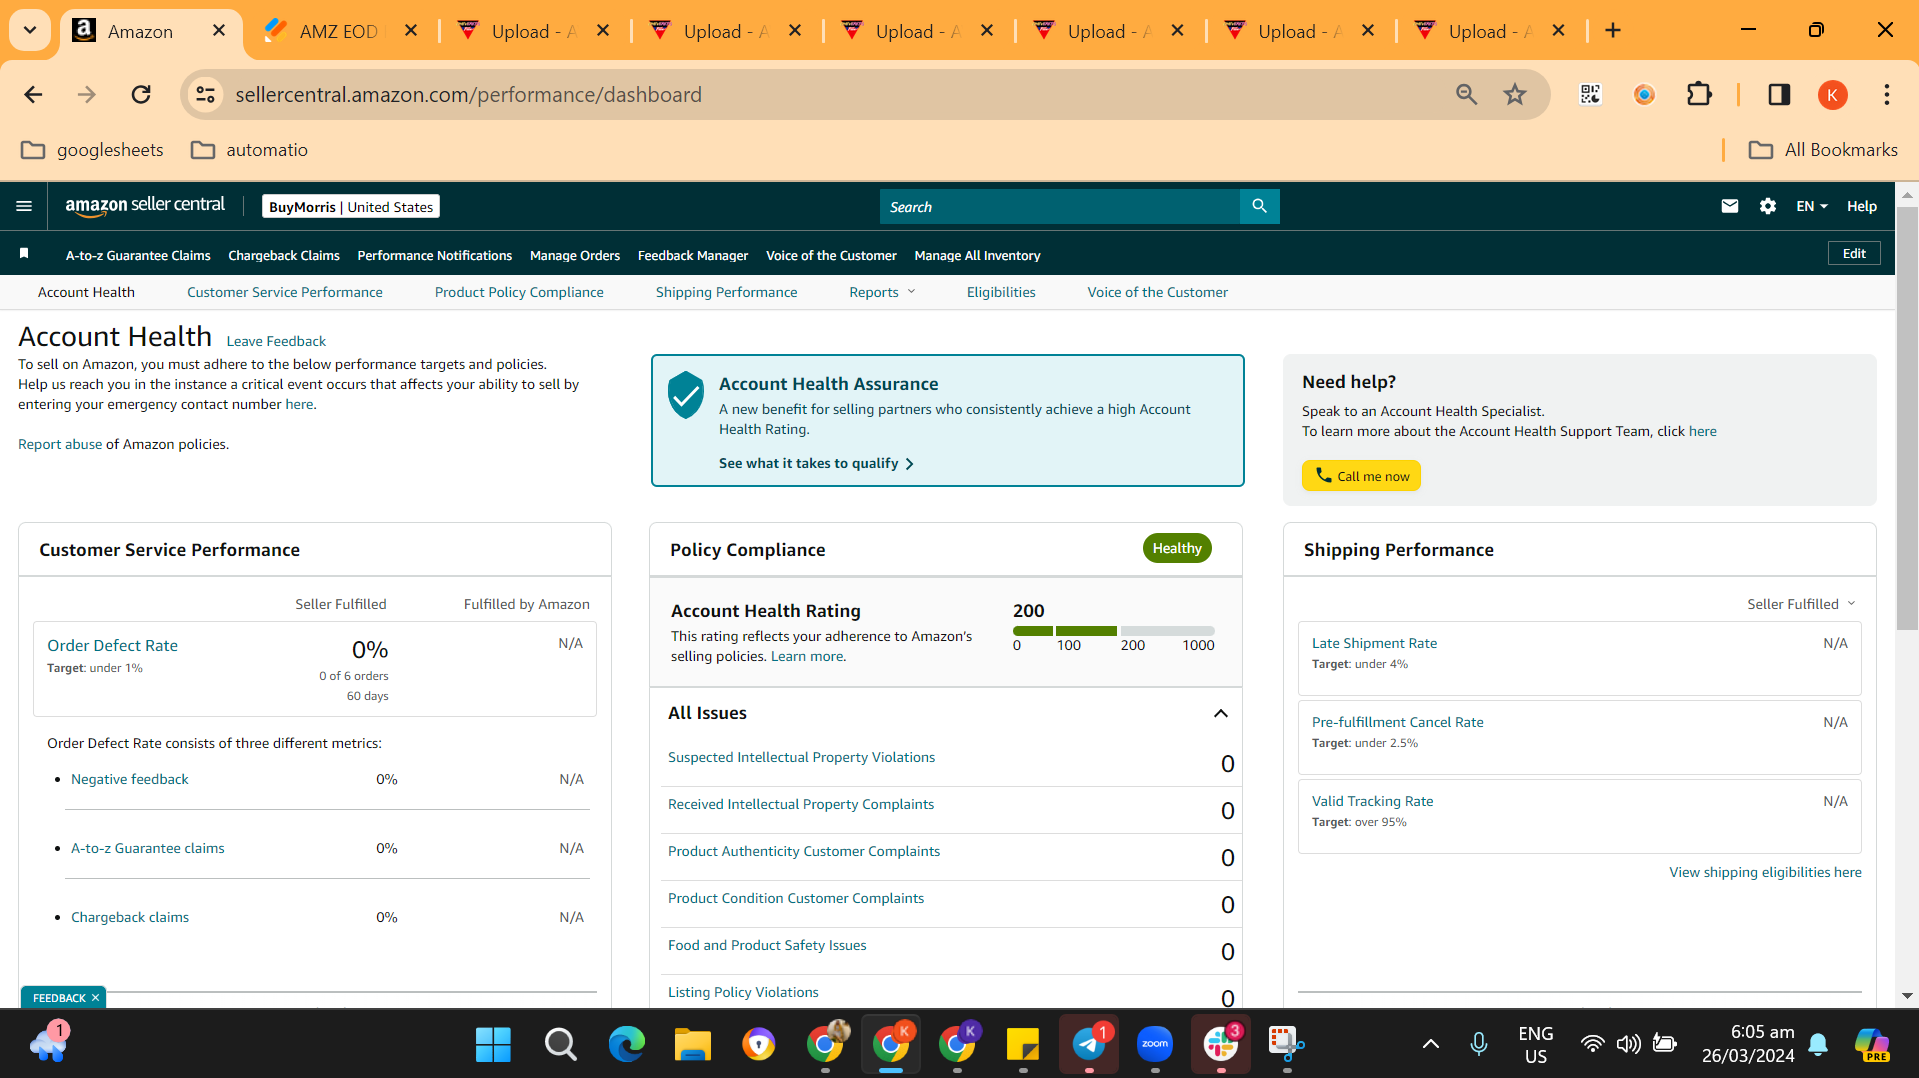Open Feedback Manager shortcut
Screen dimensions: 1919x1078
693,255
